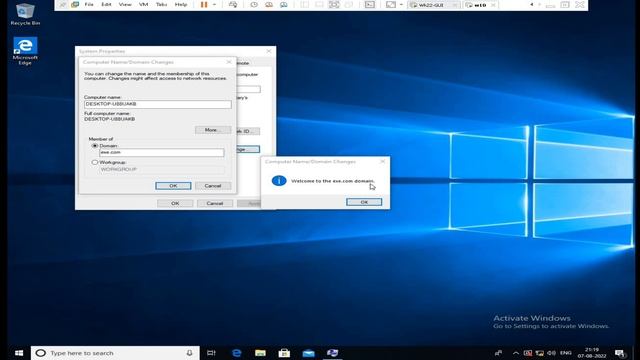The width and height of the screenshot is (640, 360).
Task: Expand the stretch display dropdown arrow
Action: coord(401,4)
